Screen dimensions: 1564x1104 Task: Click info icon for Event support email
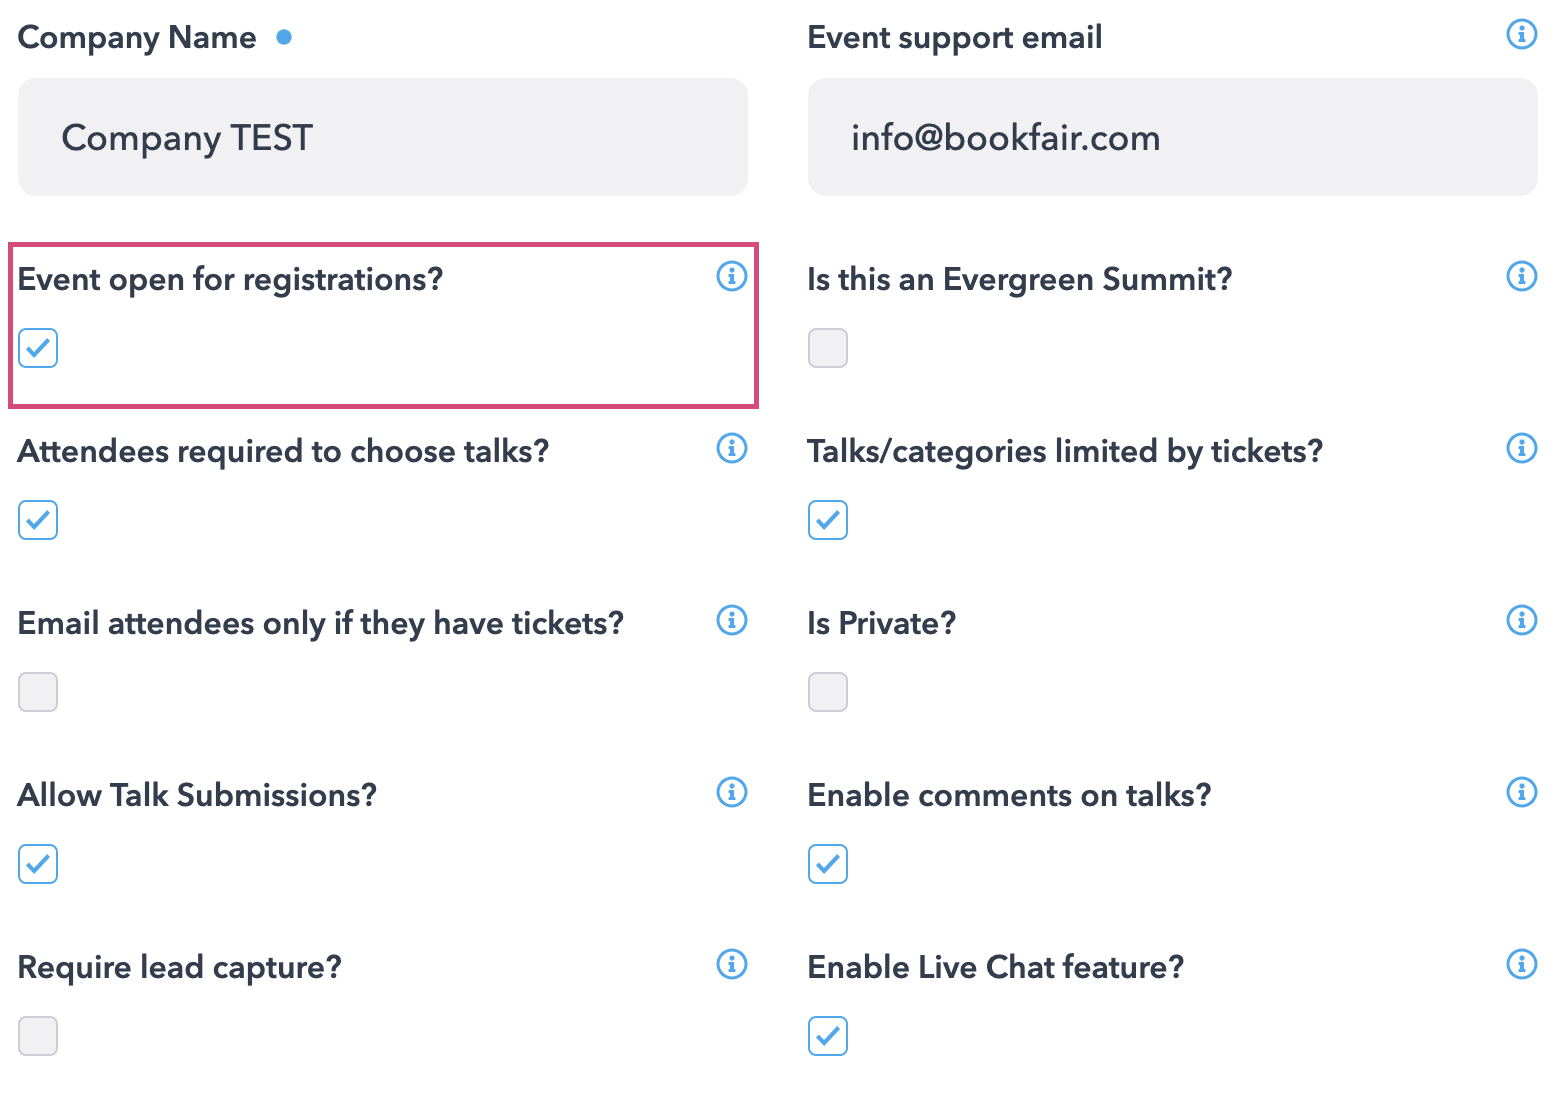point(1521,34)
